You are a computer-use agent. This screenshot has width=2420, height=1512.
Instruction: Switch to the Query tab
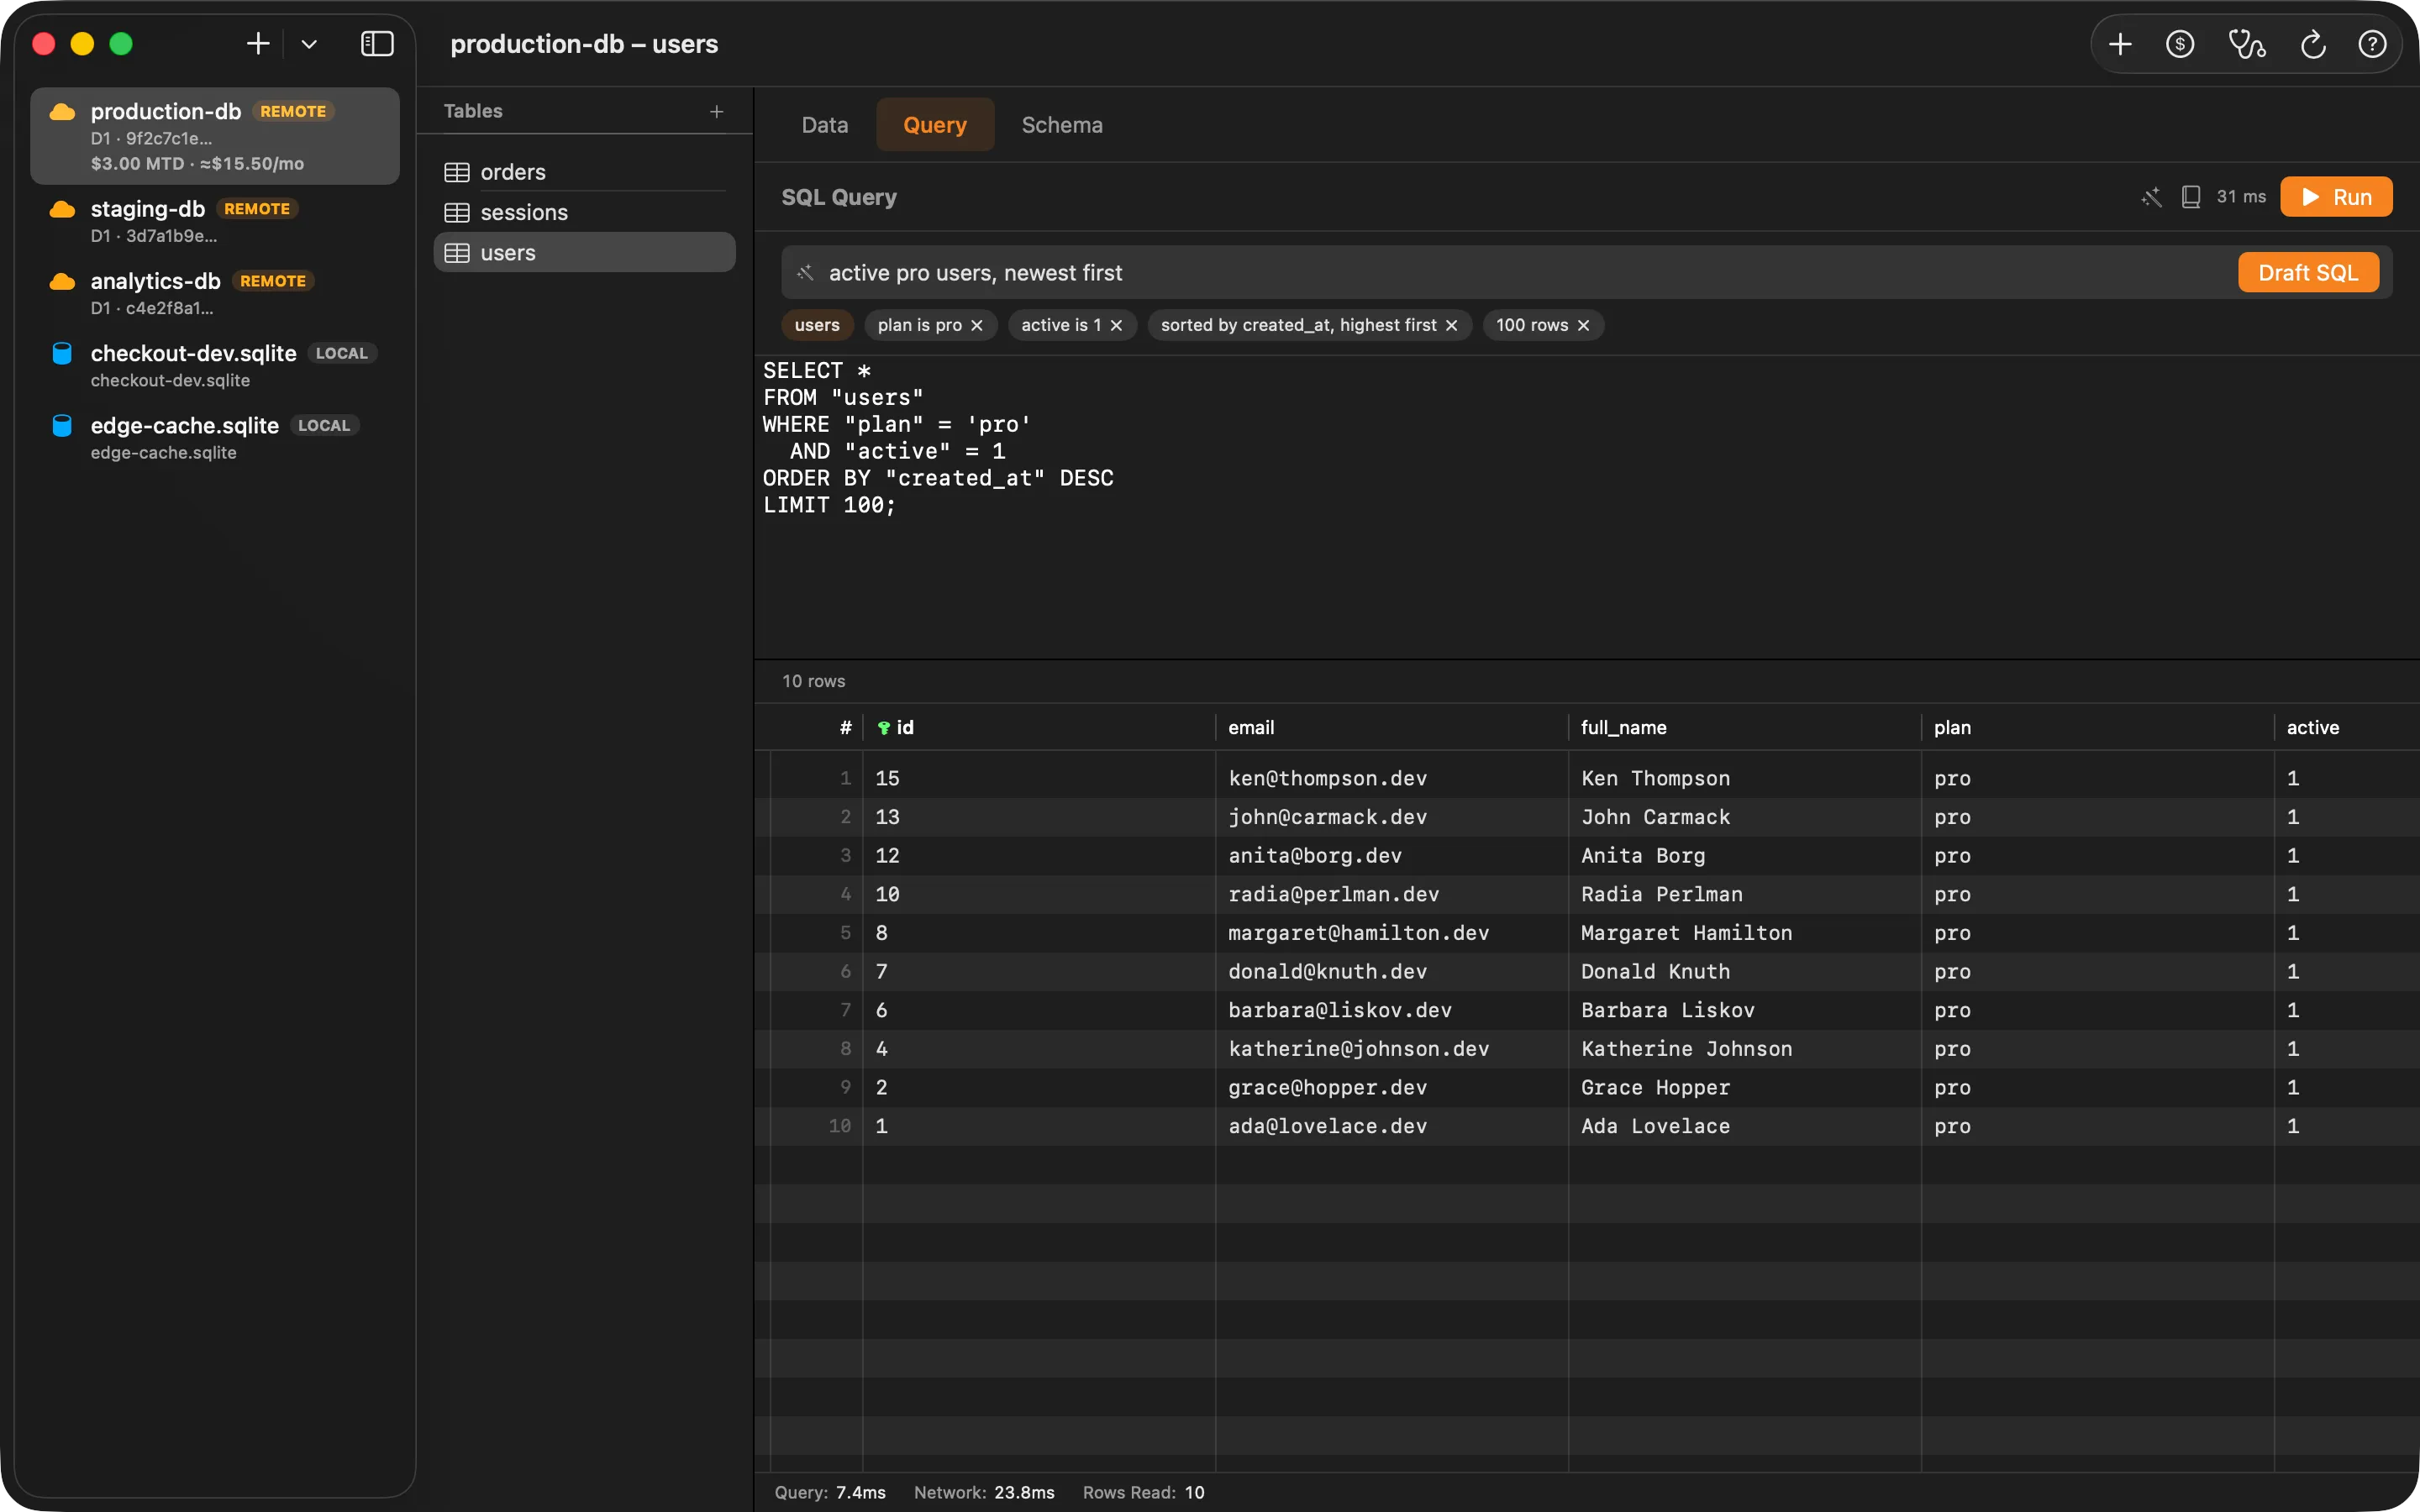tap(935, 125)
